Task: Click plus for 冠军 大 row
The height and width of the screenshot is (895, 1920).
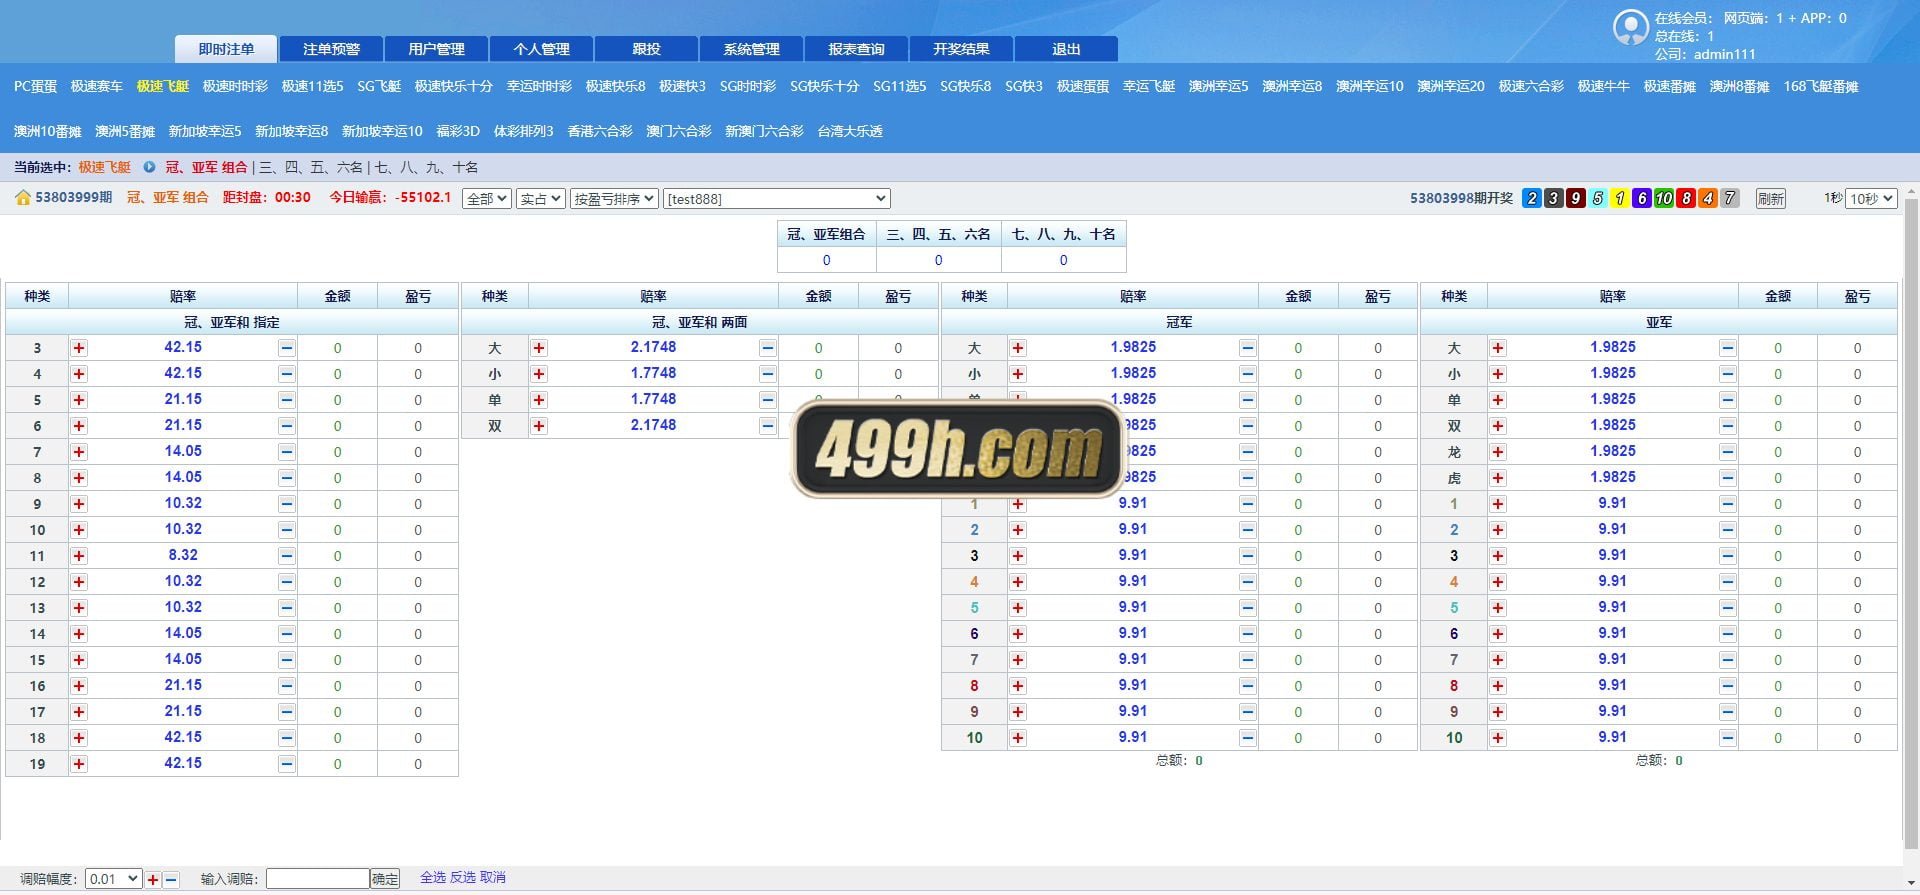Action: click(x=1018, y=348)
